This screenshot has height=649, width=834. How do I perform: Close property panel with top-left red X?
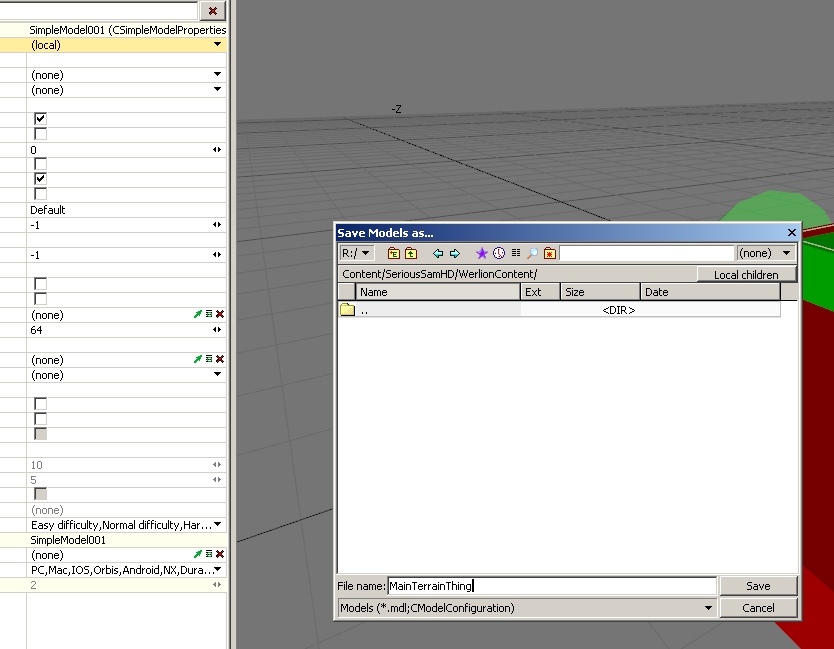click(213, 11)
